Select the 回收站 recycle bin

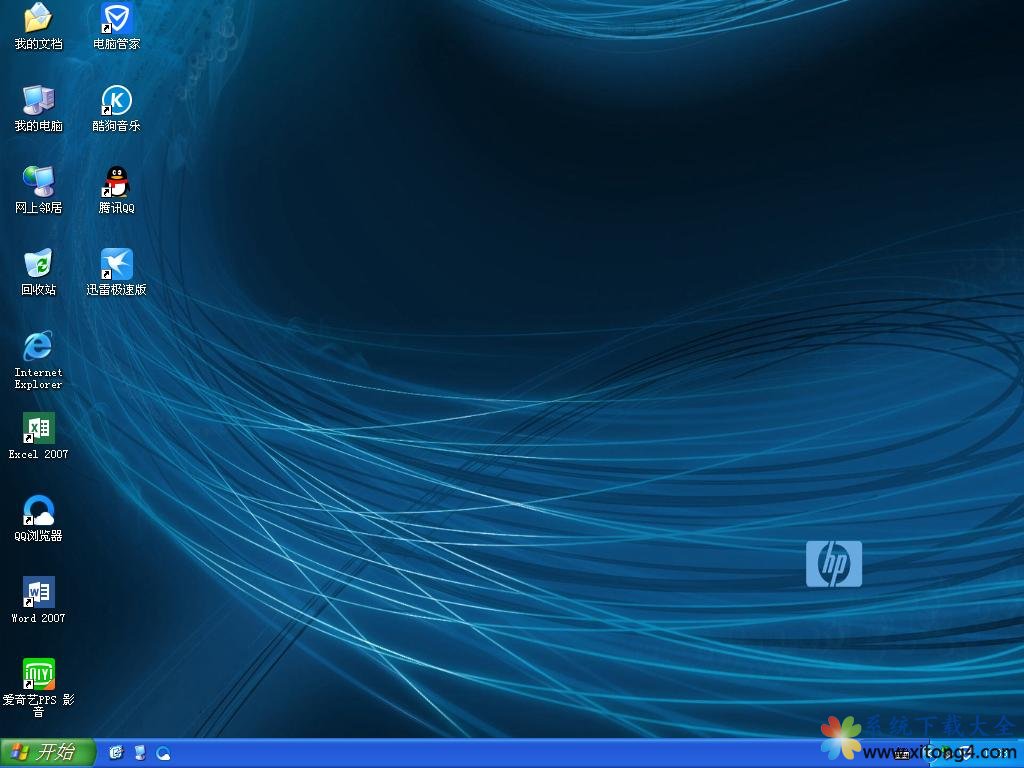(x=38, y=264)
